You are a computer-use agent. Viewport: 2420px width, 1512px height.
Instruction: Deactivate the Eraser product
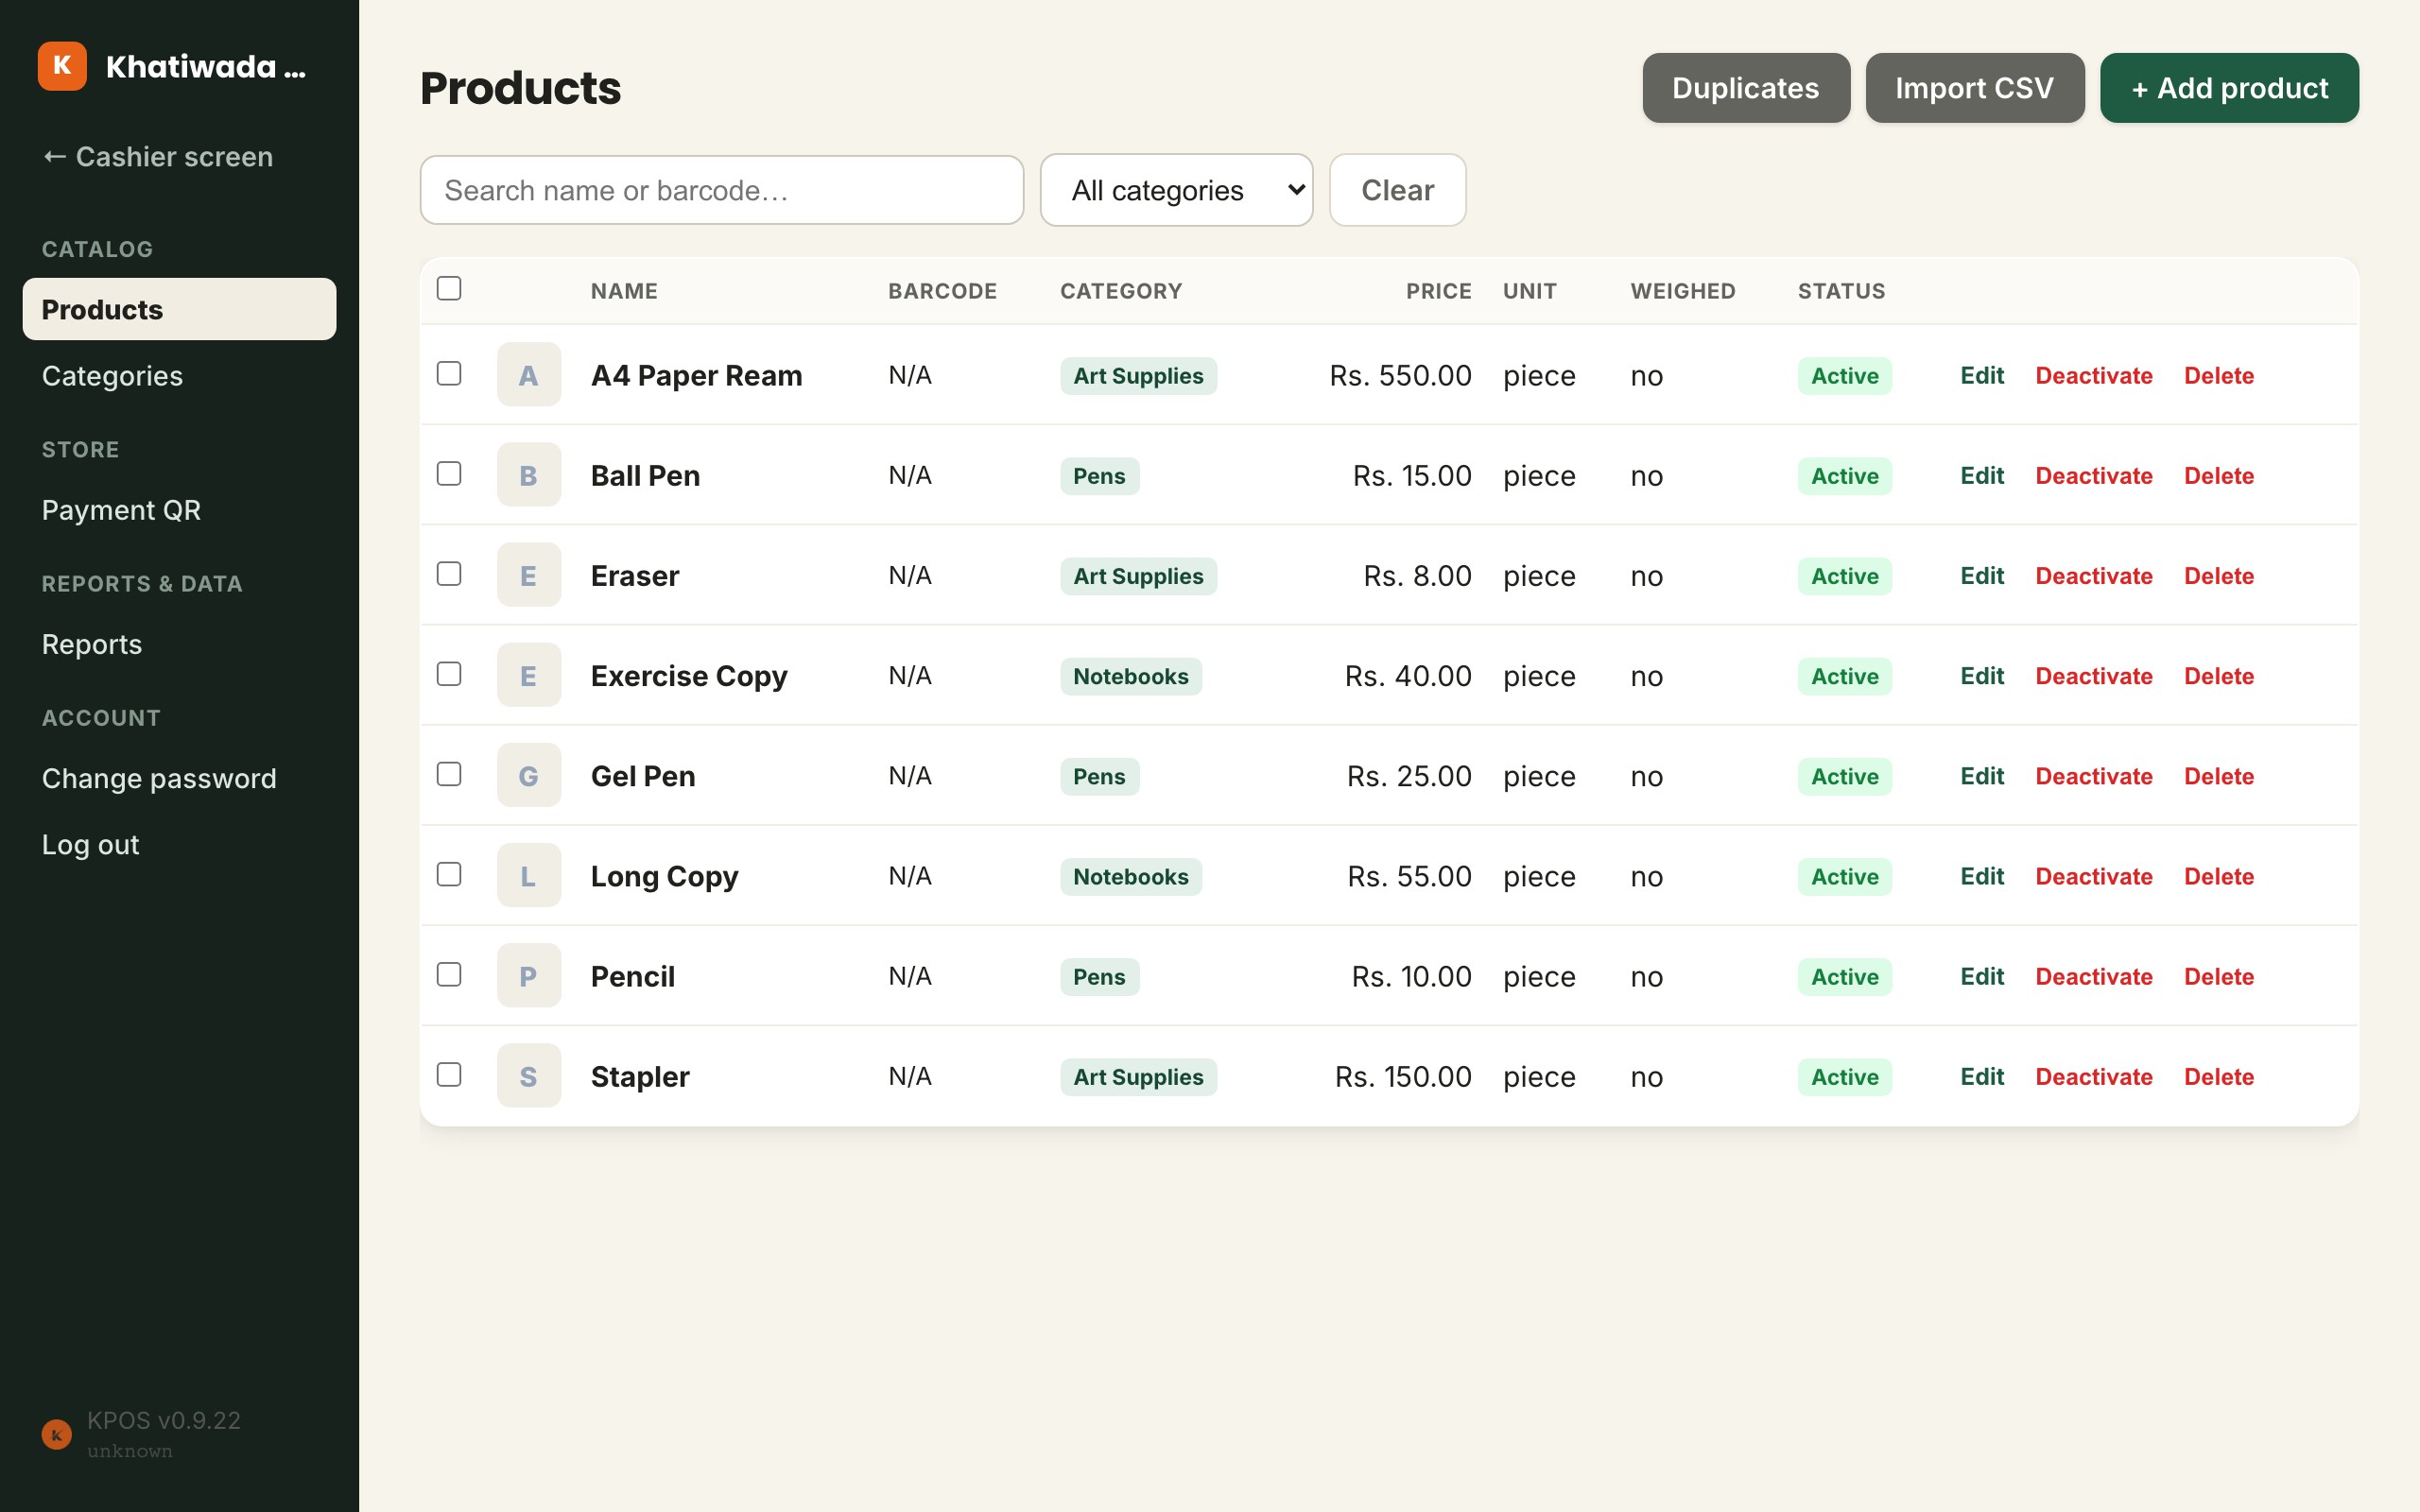pos(2094,576)
